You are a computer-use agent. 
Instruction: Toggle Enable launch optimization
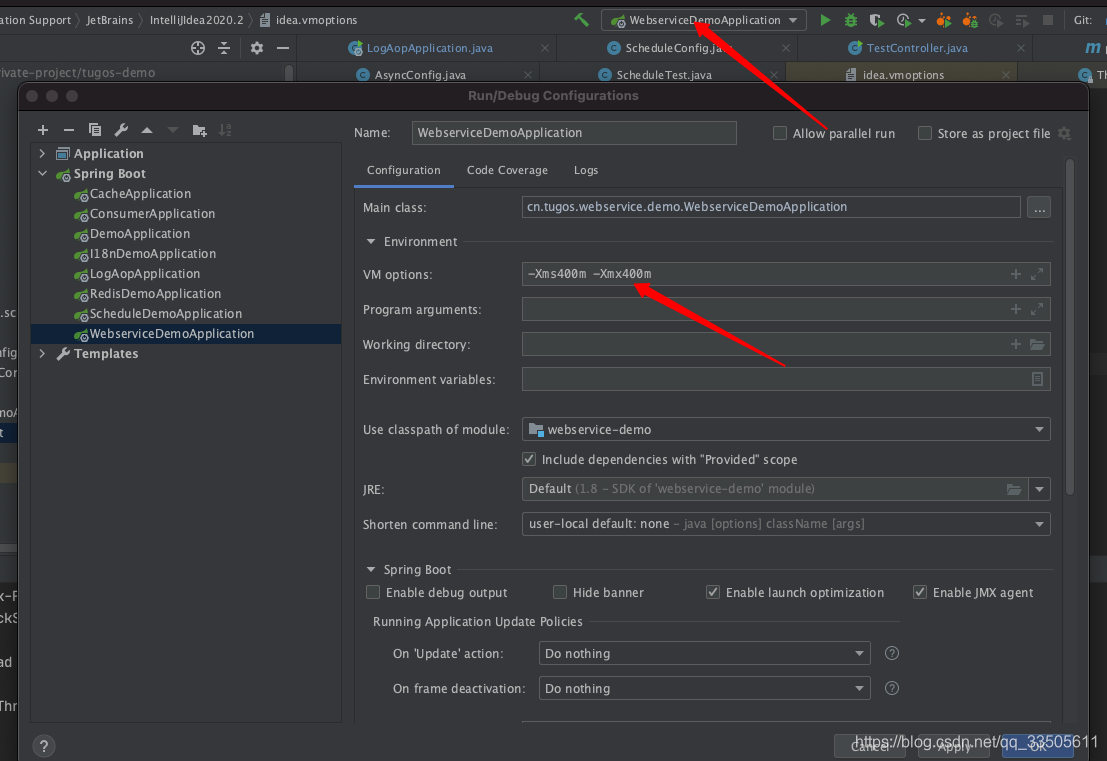(713, 592)
